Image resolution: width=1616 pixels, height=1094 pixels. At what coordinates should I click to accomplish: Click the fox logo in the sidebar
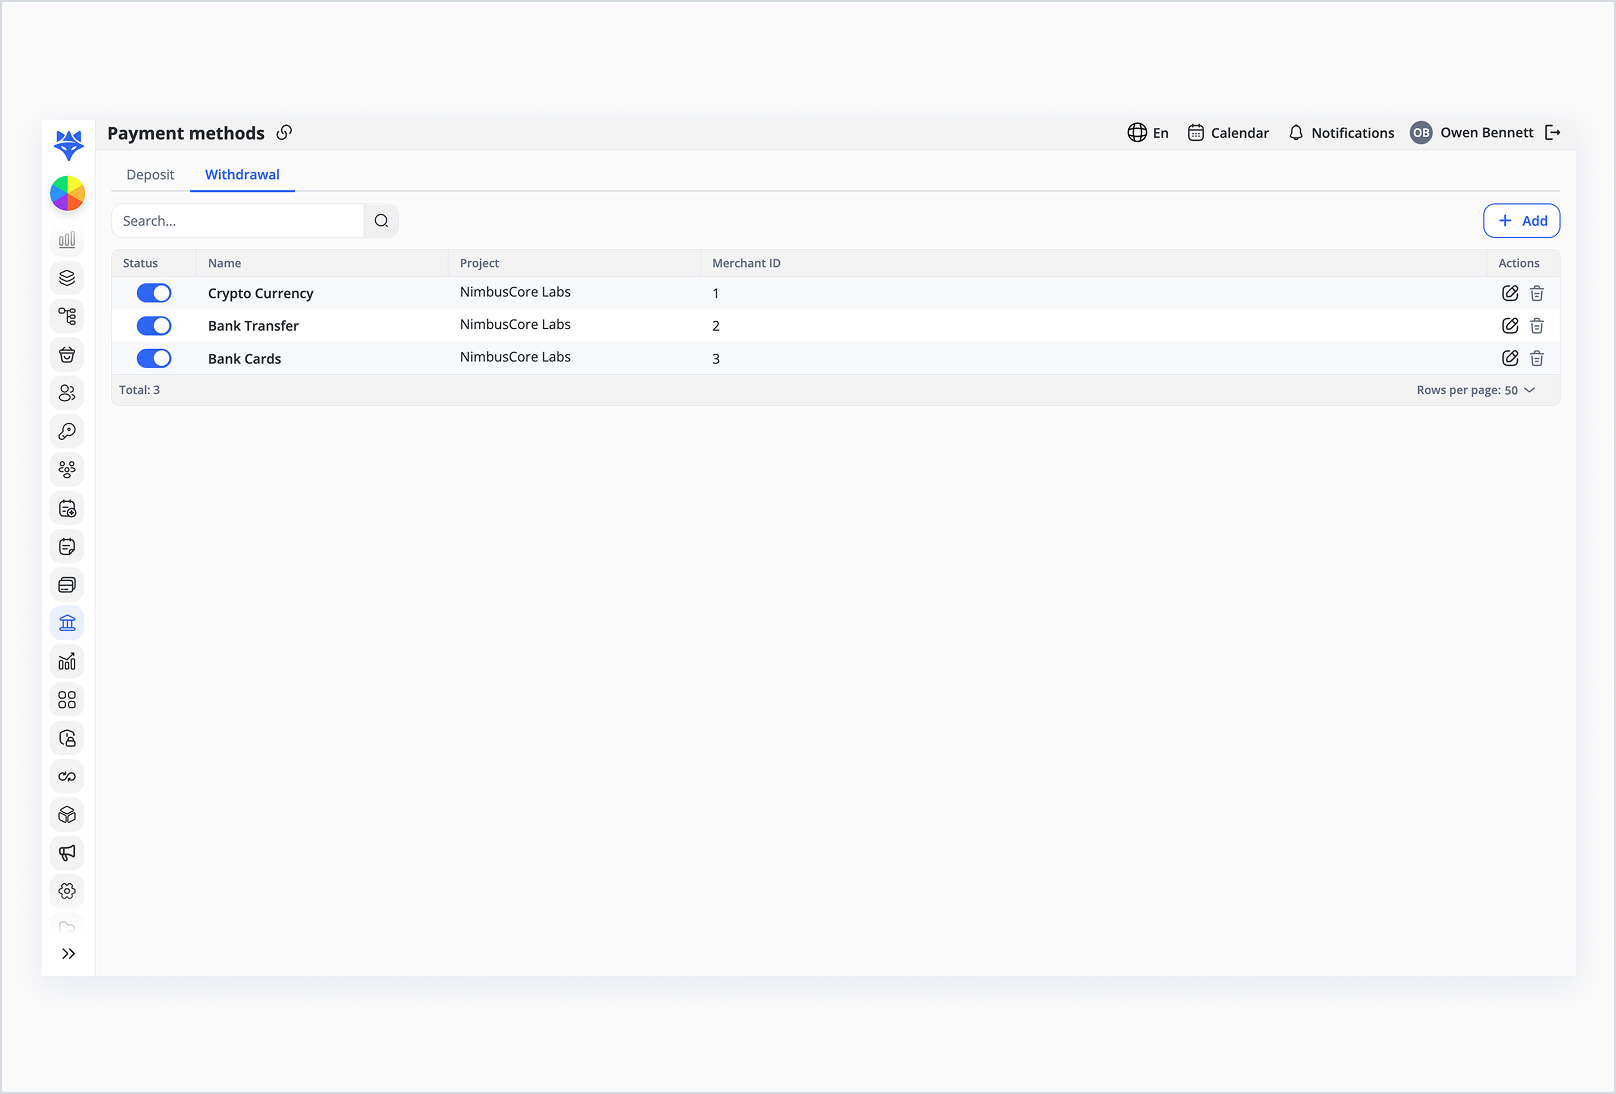[x=68, y=145]
